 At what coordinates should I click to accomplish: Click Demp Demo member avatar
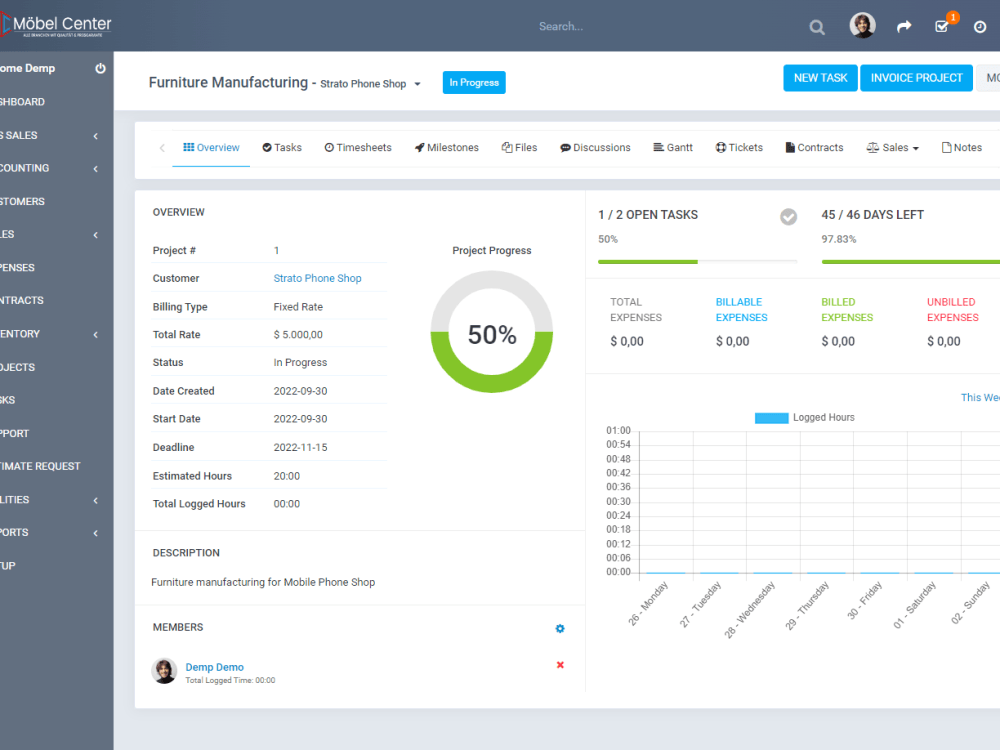tap(164, 671)
